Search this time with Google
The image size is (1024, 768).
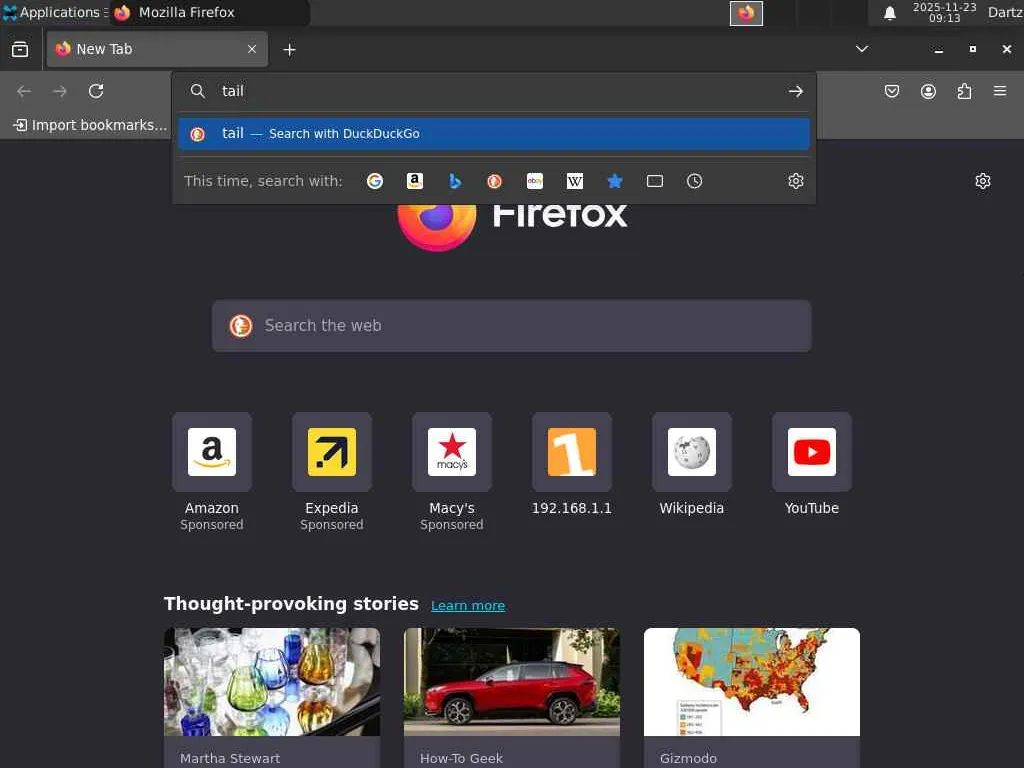pos(375,181)
